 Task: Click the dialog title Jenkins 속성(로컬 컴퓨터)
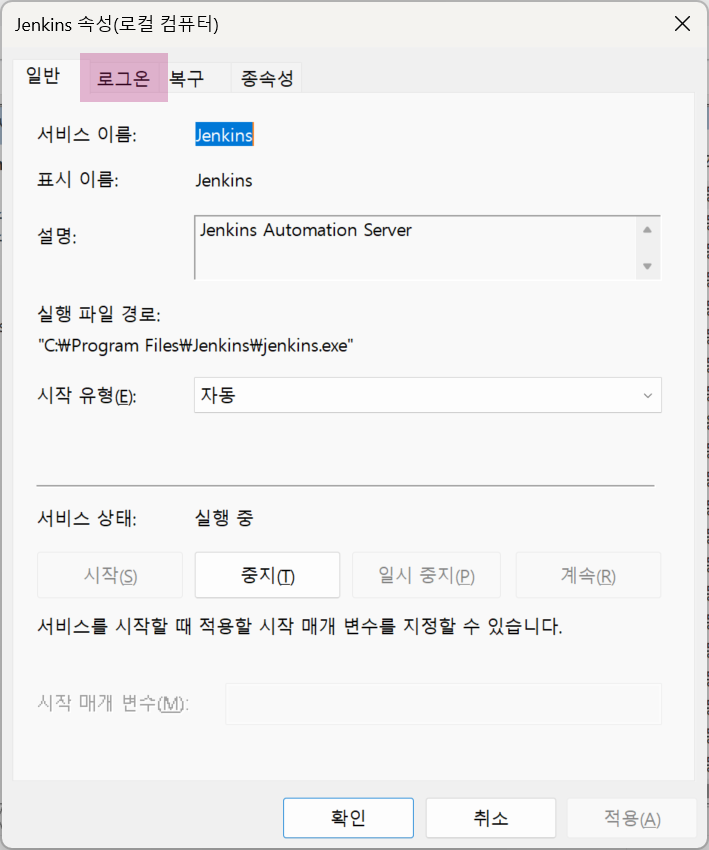117,24
